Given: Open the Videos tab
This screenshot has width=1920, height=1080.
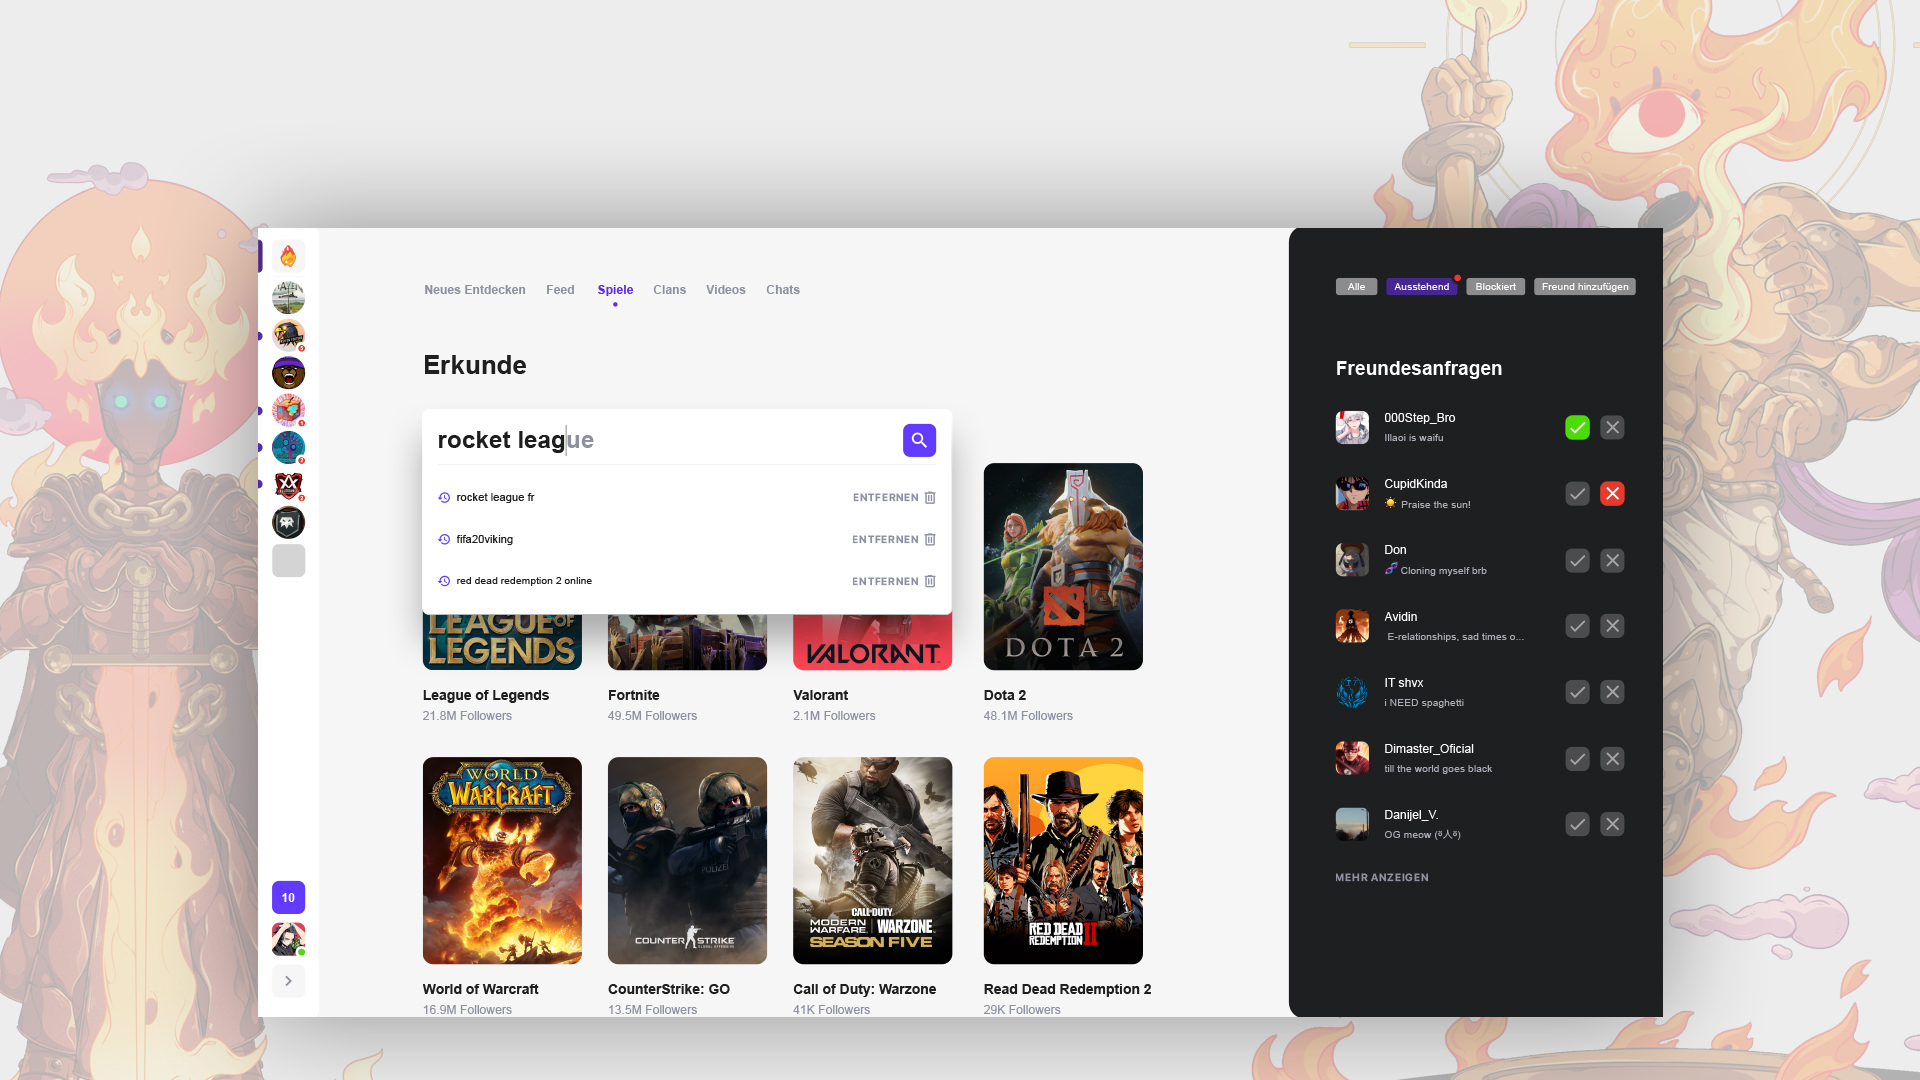Looking at the screenshot, I should [725, 290].
